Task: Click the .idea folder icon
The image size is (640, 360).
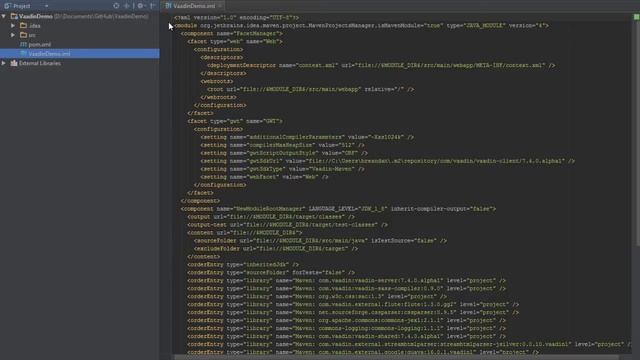Action: click(23, 26)
